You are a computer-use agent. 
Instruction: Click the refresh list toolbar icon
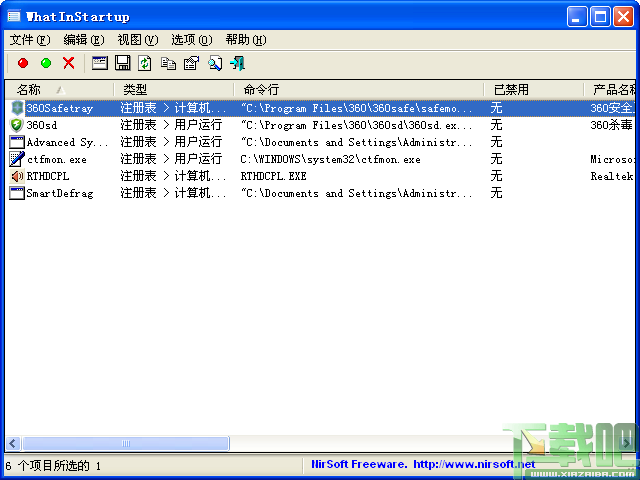(x=145, y=63)
